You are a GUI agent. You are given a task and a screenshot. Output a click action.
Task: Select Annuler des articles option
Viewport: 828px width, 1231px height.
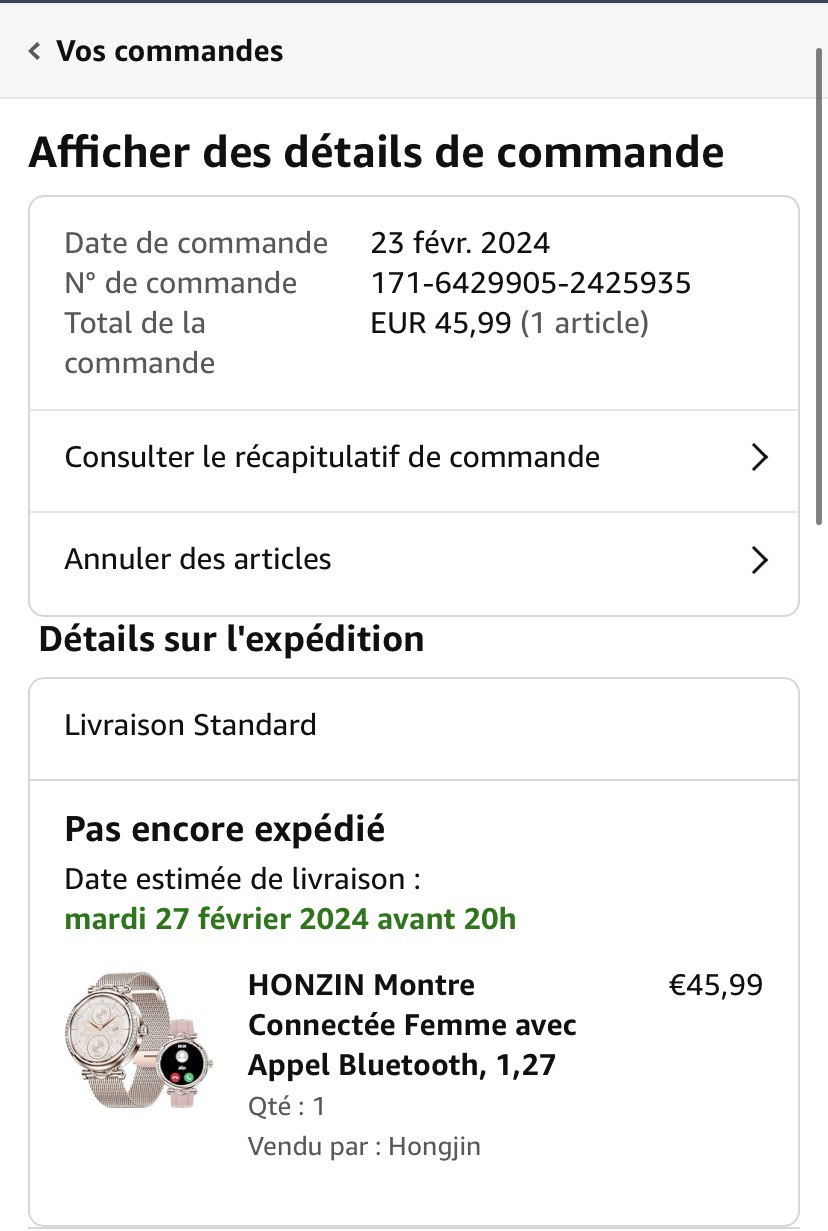click(198, 559)
